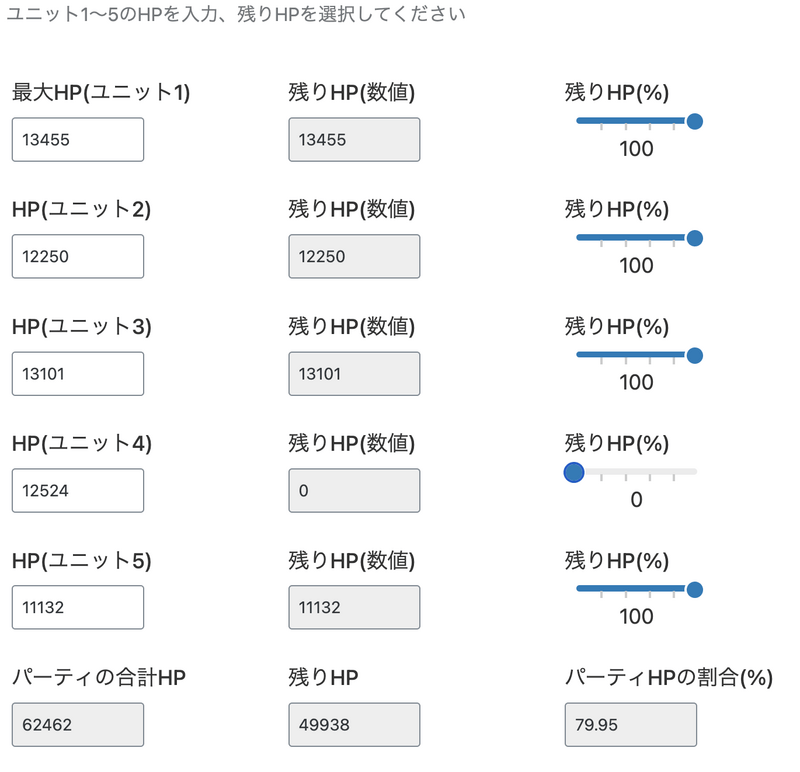Click unit 5 残りHP(%) slider handle
800x772 pixels.
tap(695, 589)
